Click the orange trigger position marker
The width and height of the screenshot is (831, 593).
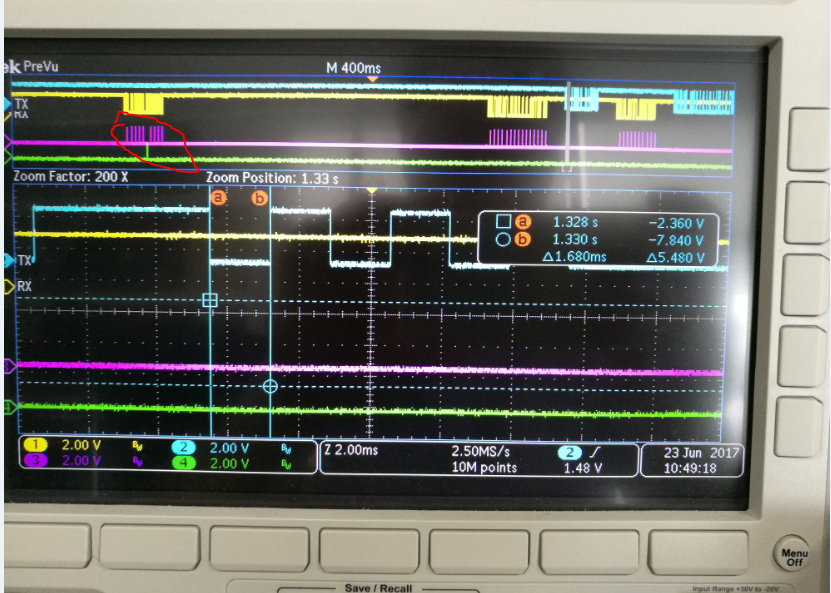point(373,79)
